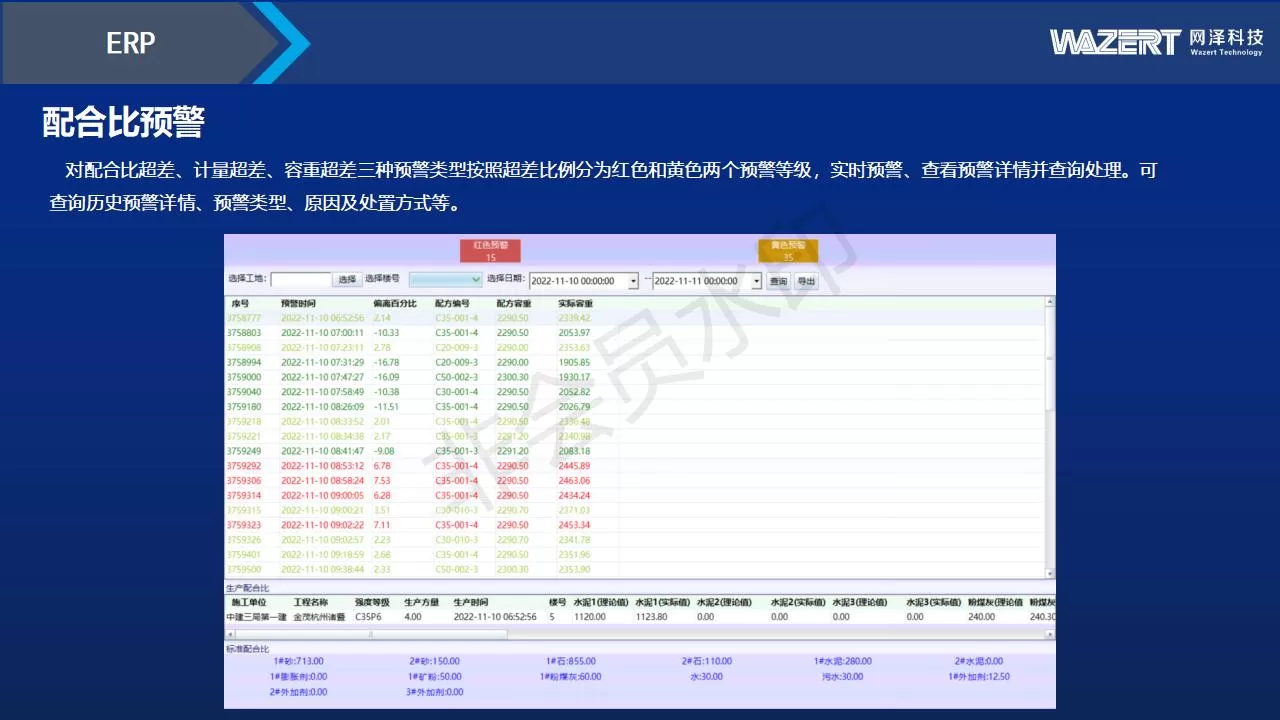Viewport: 1280px width, 720px height.
Task: Click the actual density value 2463.06
Action: pyautogui.click(x=574, y=481)
